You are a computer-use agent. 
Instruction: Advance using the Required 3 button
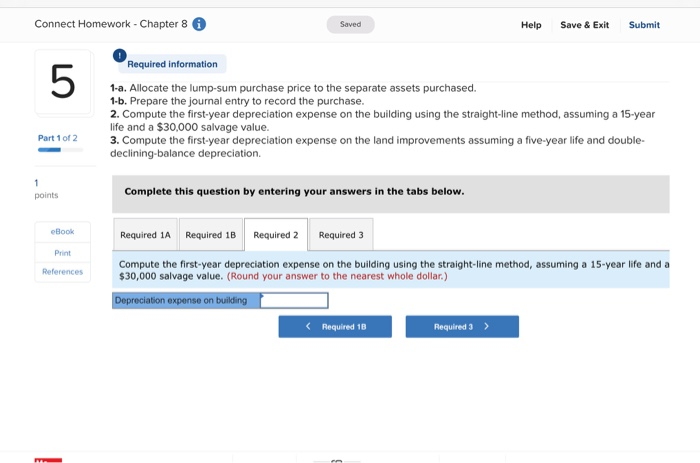click(x=462, y=327)
